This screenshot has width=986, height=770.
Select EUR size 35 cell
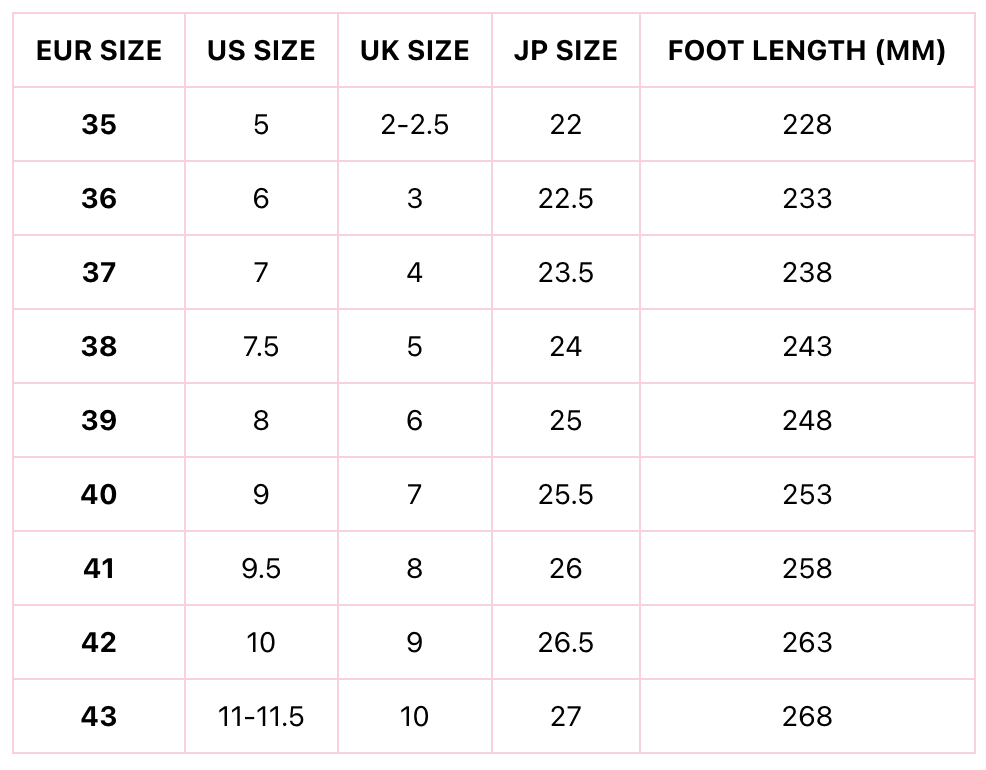99,125
